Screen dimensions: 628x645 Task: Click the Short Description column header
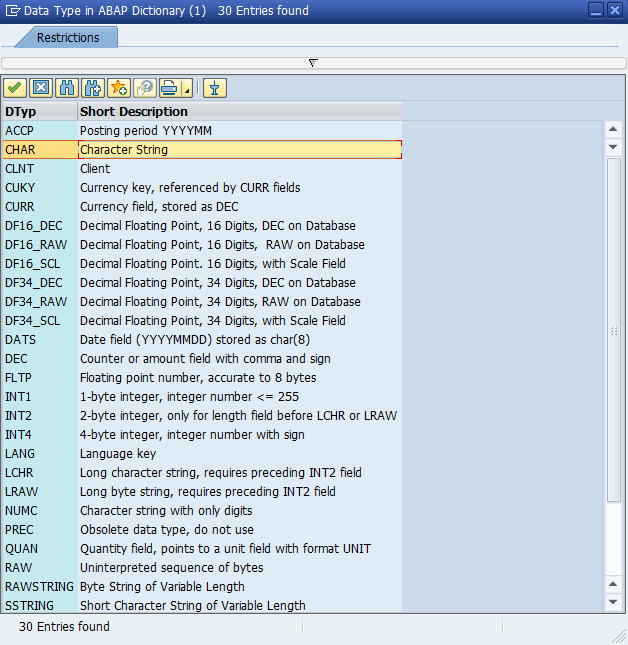[240, 111]
